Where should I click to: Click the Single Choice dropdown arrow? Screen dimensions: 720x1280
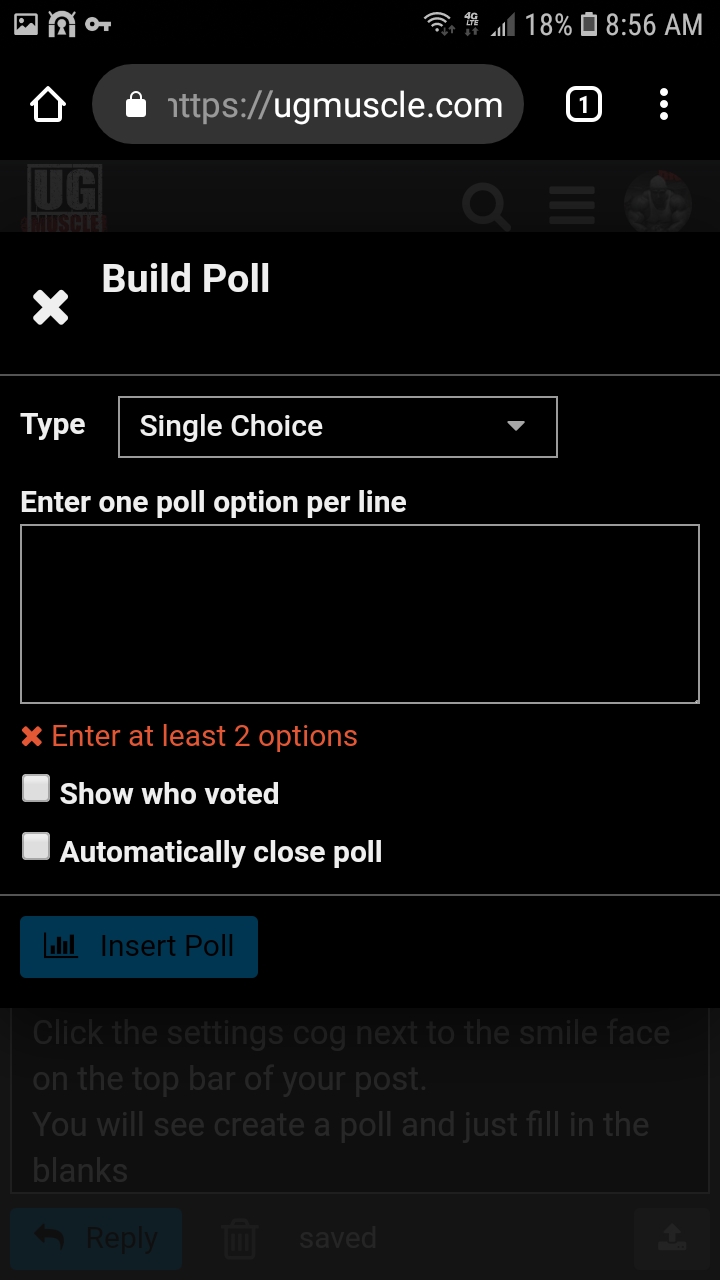pyautogui.click(x=516, y=427)
